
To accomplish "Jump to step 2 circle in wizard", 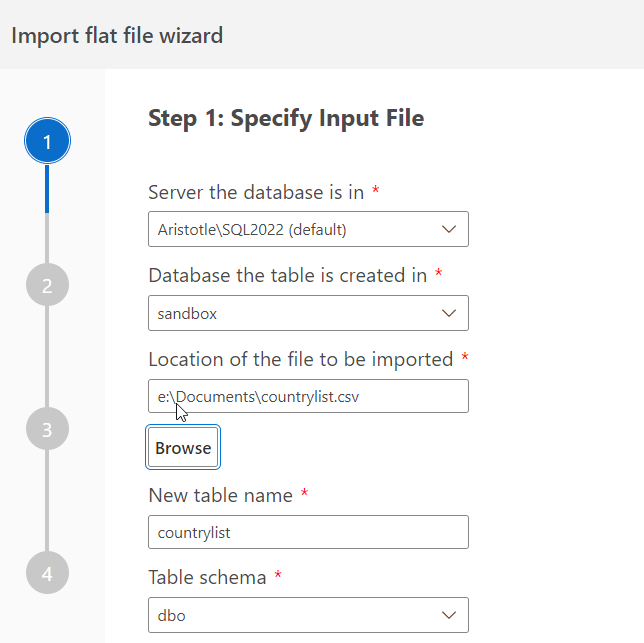I will [x=47, y=286].
